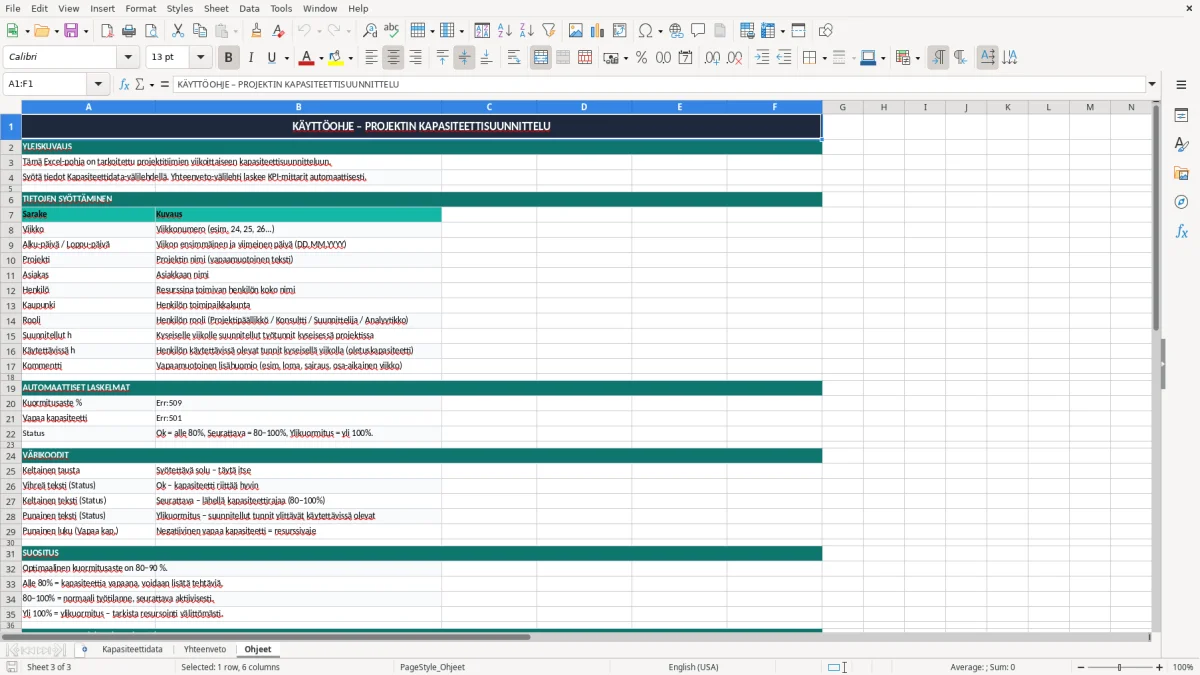Open Borders dropdown arrow
The height and width of the screenshot is (675, 1200).
[x=825, y=58]
